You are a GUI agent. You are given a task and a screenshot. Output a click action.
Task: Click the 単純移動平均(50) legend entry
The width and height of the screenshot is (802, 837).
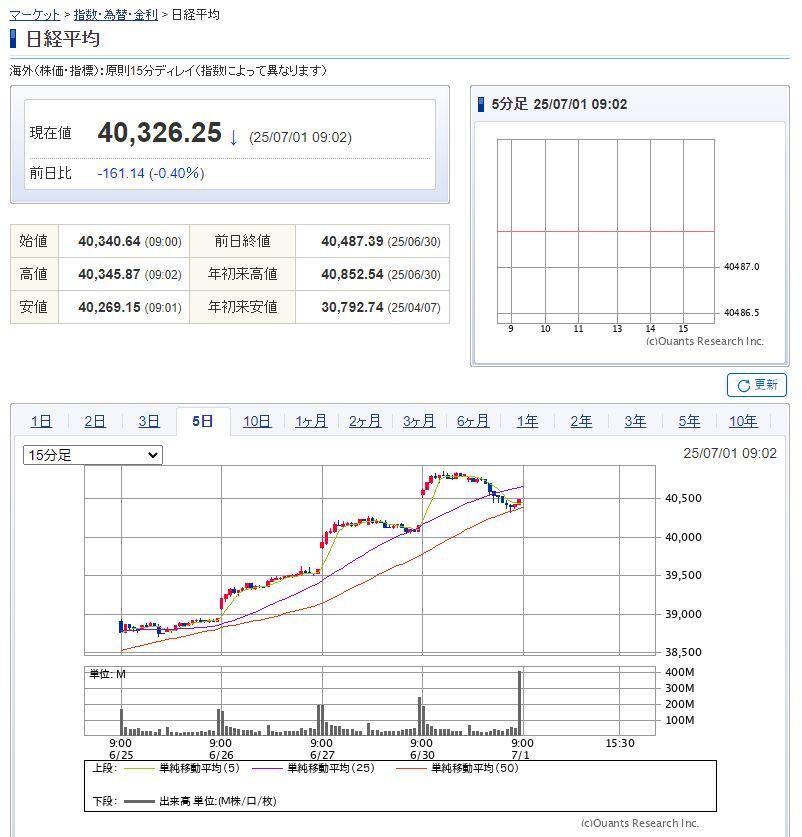[457, 768]
